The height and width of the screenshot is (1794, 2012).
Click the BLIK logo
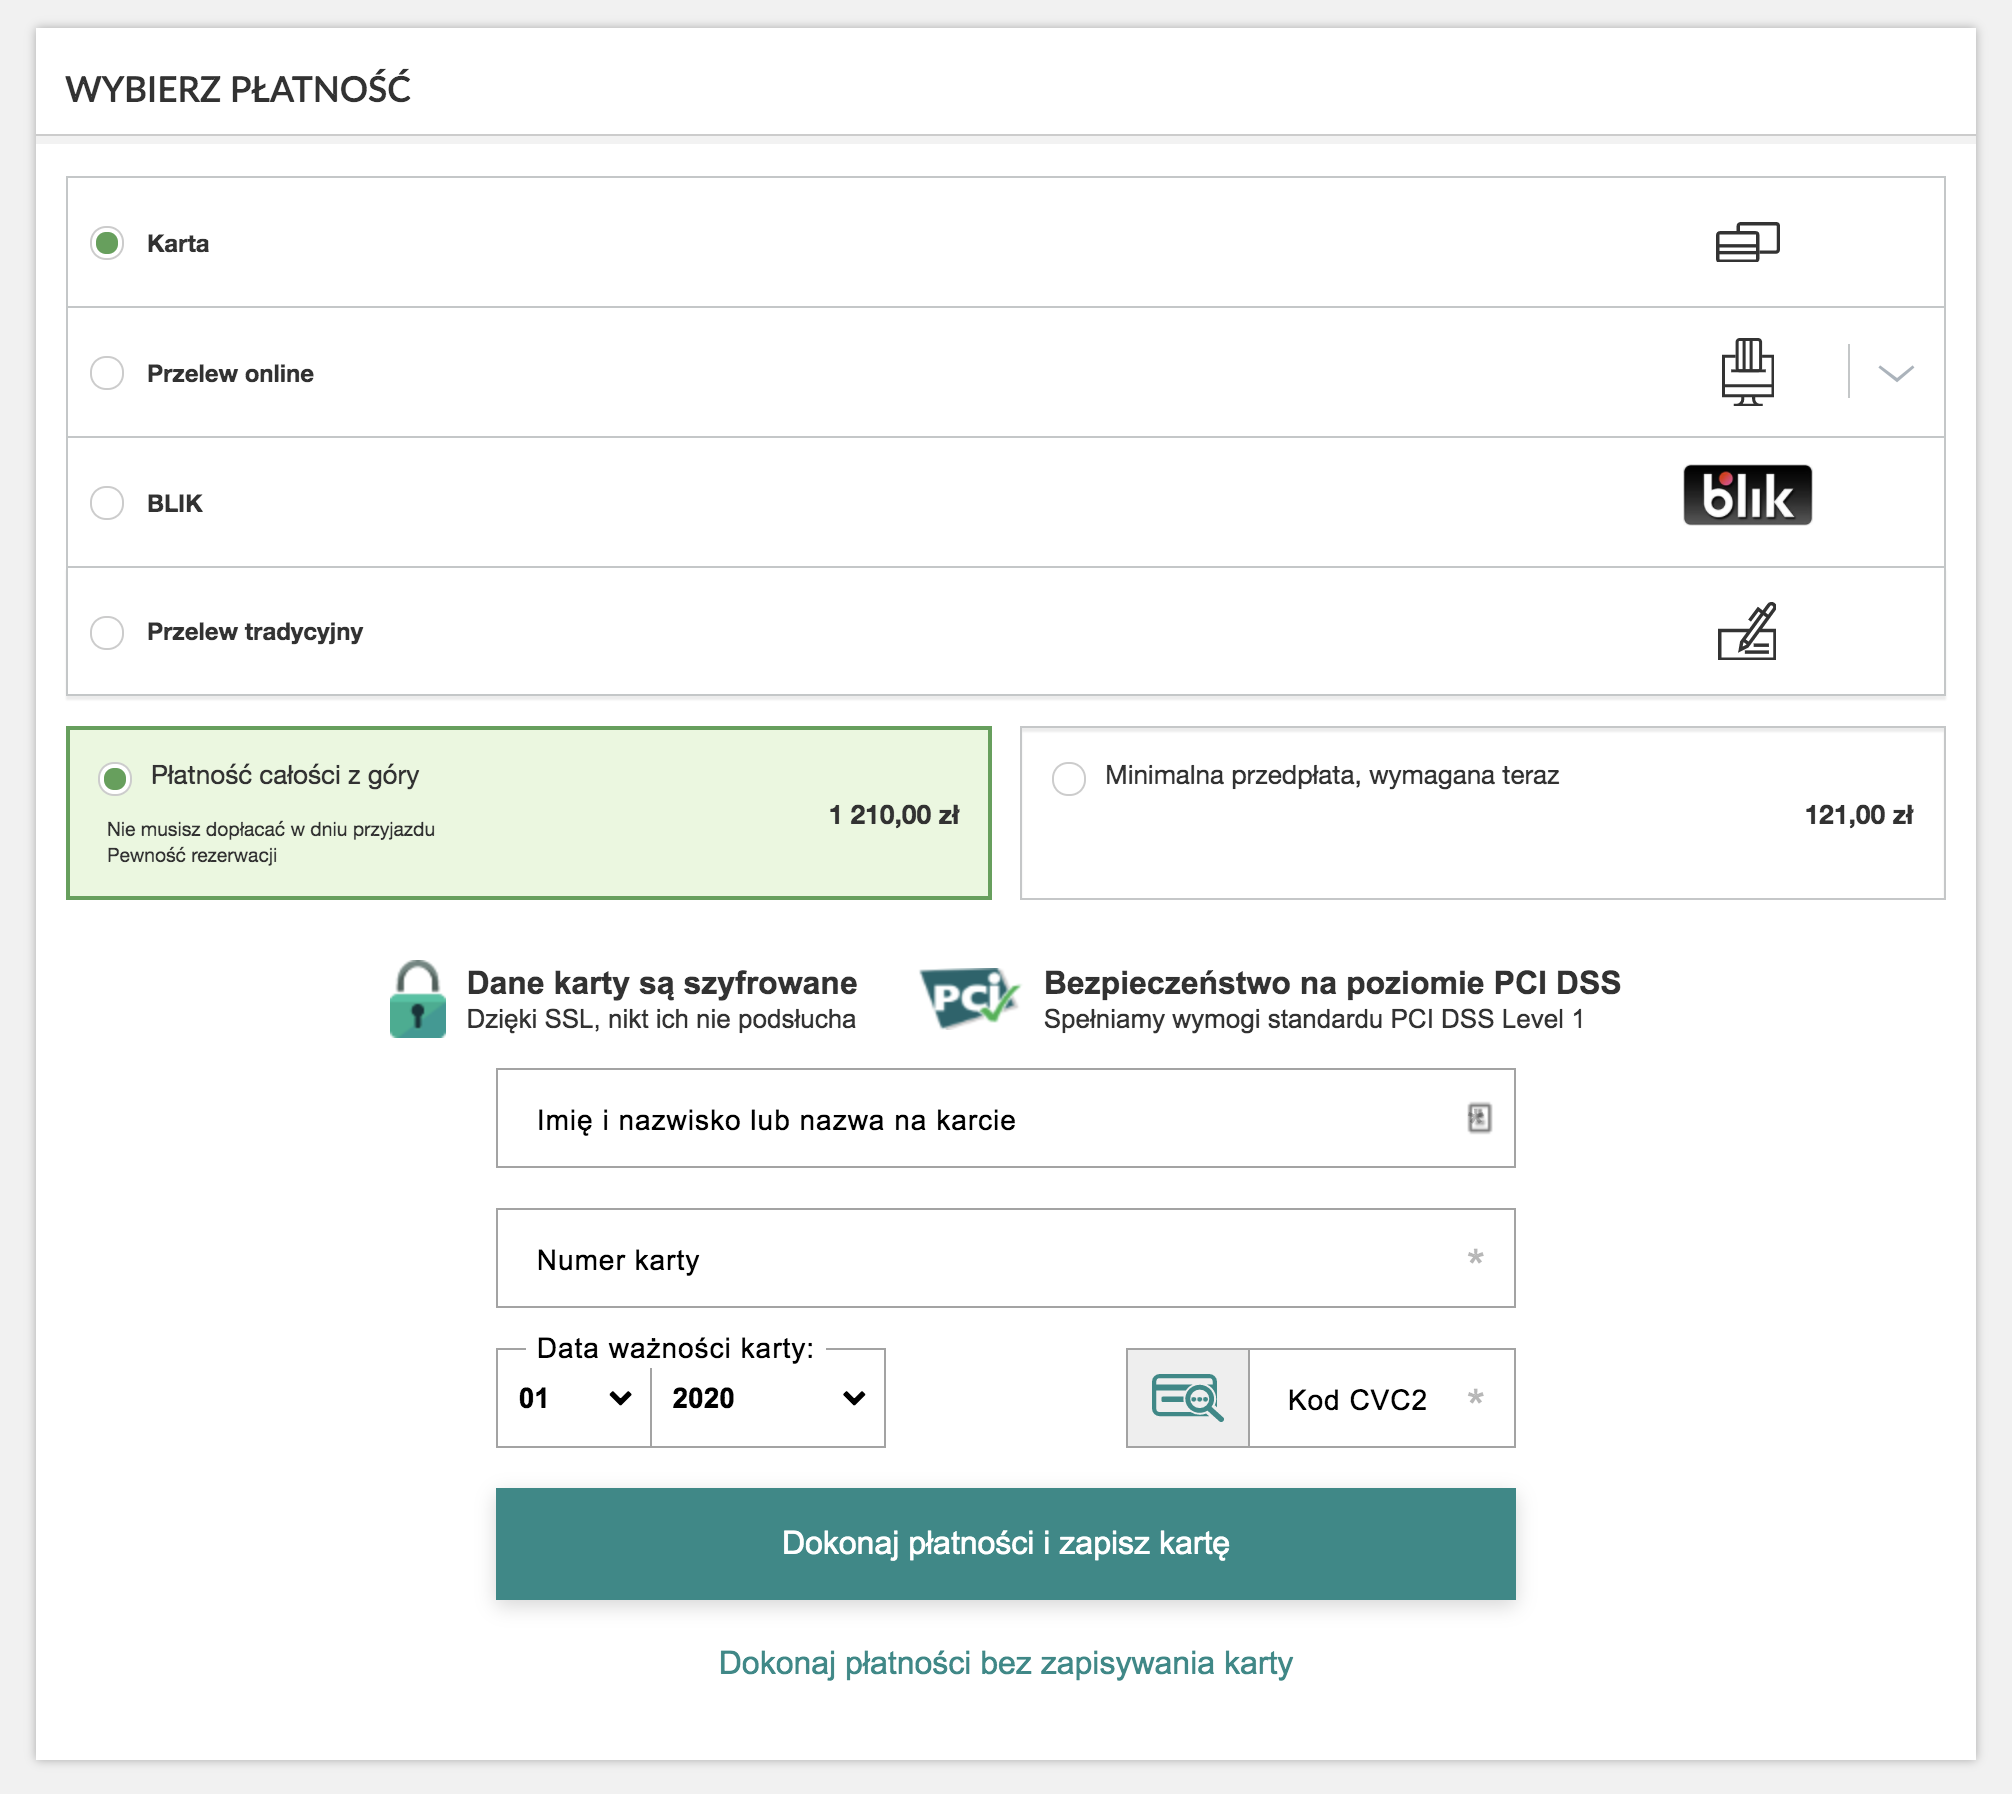[x=1747, y=495]
